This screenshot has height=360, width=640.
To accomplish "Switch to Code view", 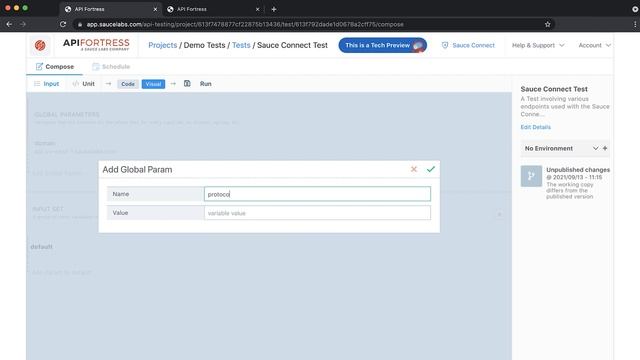I will coord(128,84).
